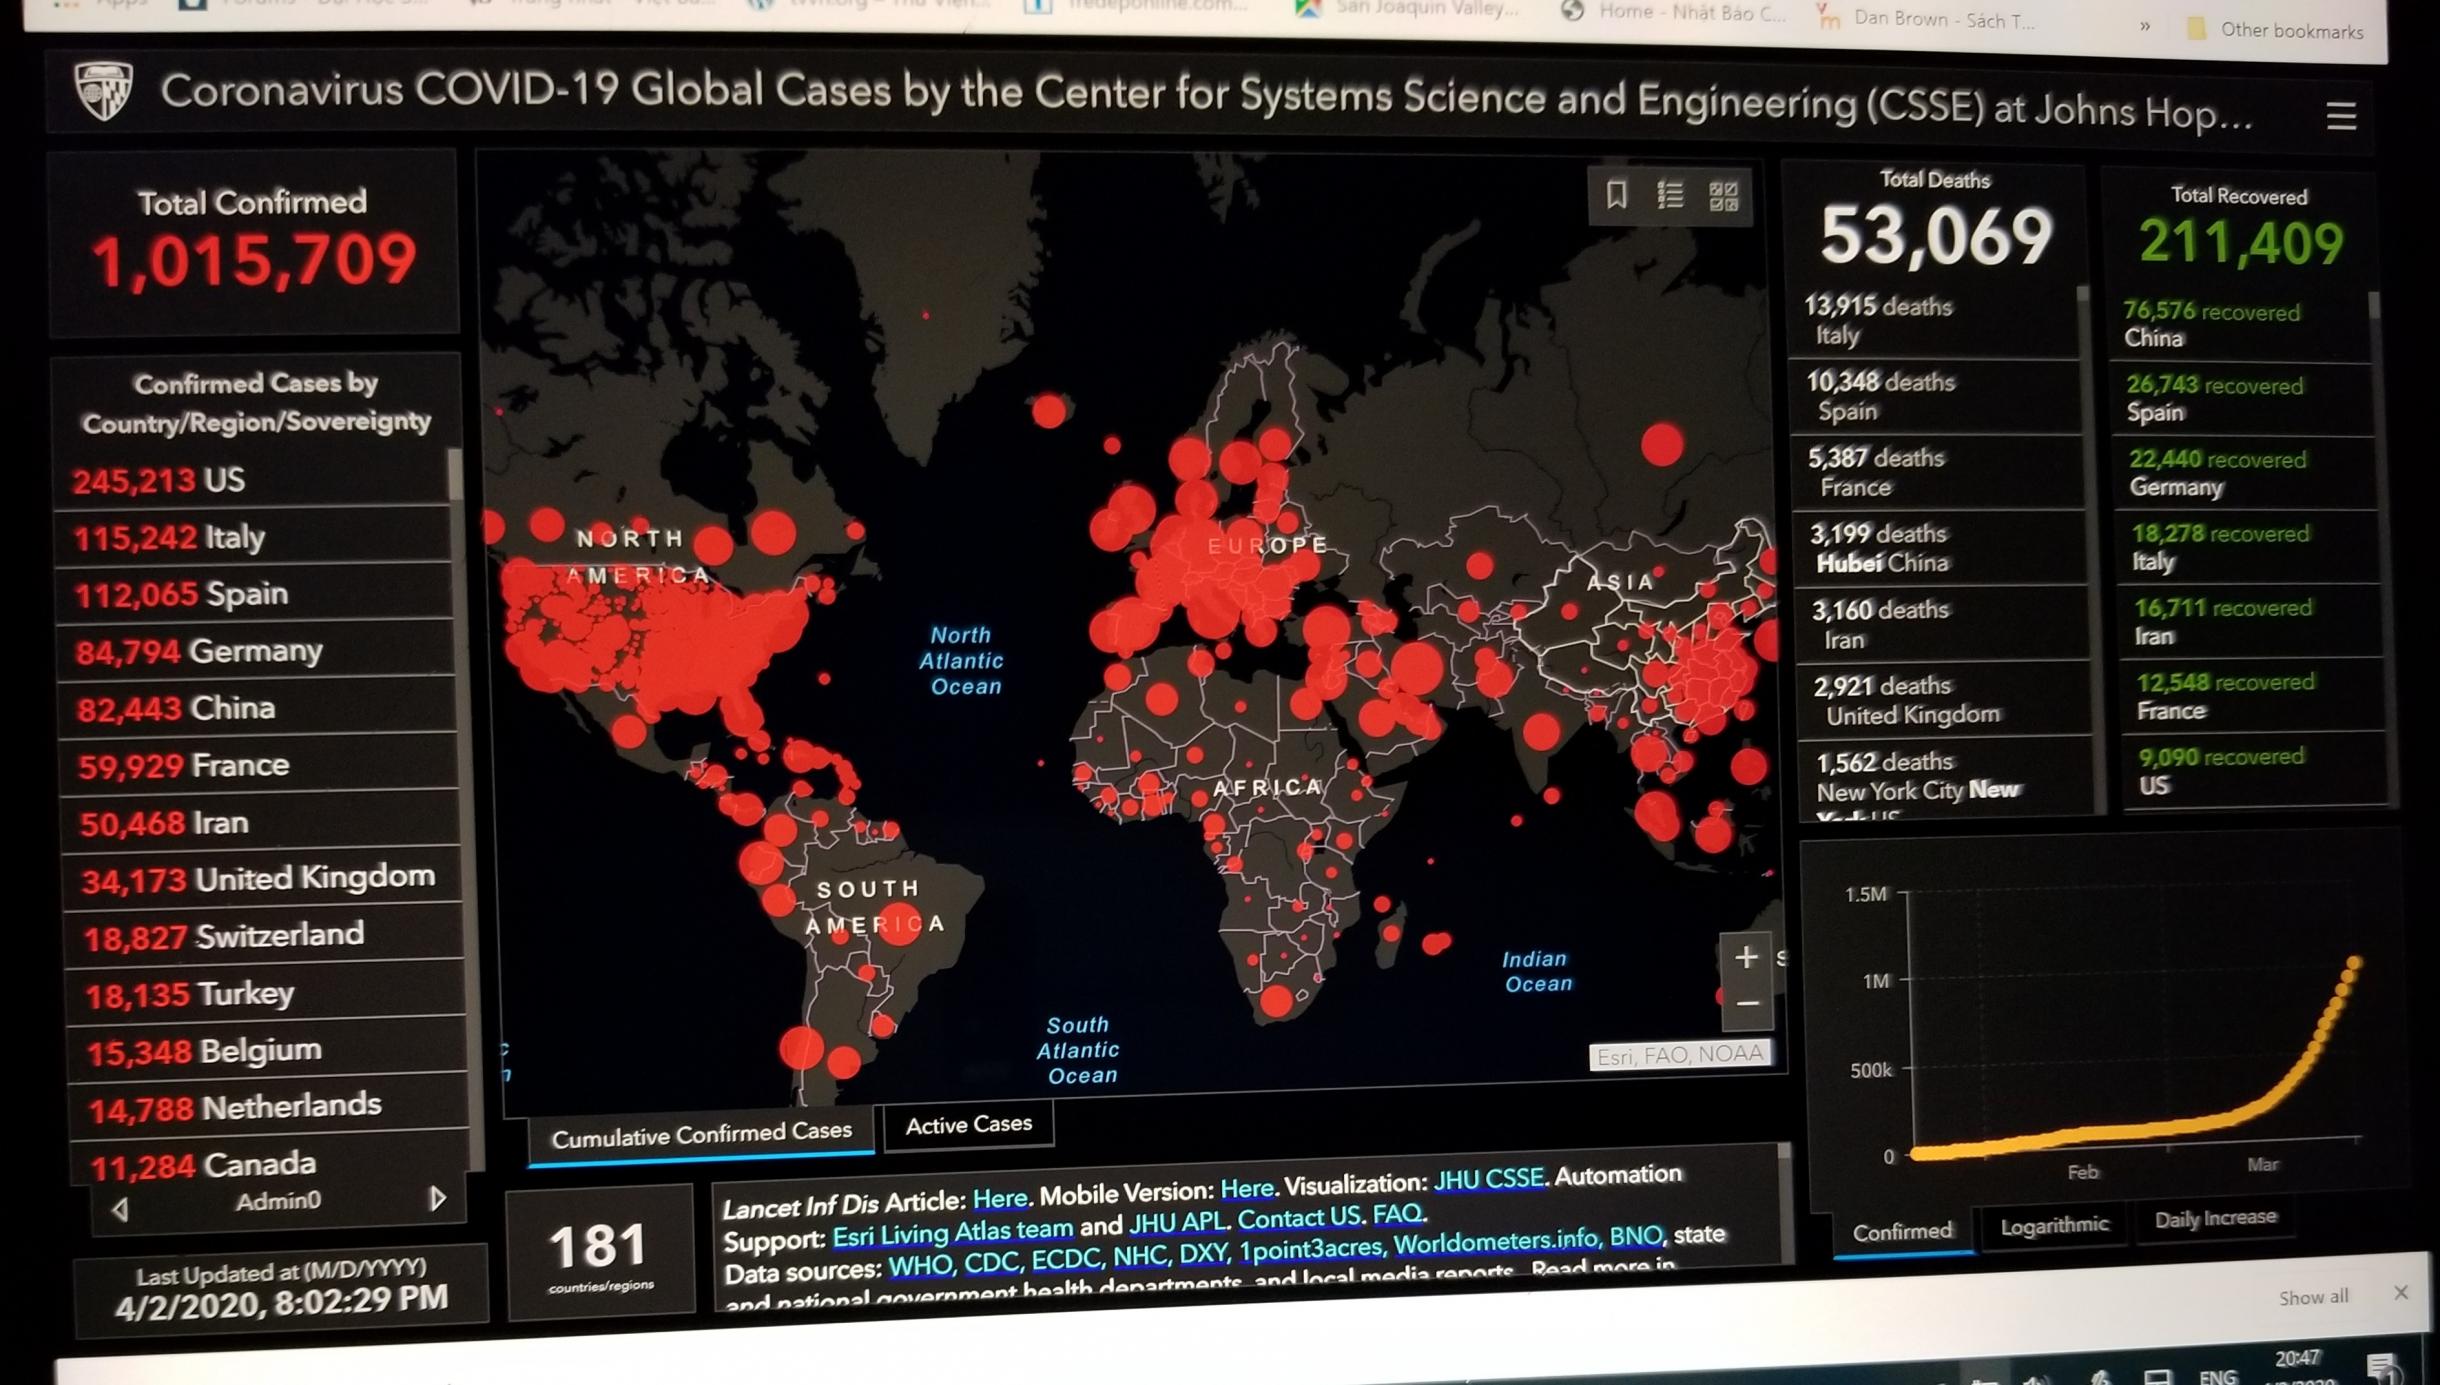Click the red bubble over Russia
The height and width of the screenshot is (1385, 2440).
[x=1662, y=445]
